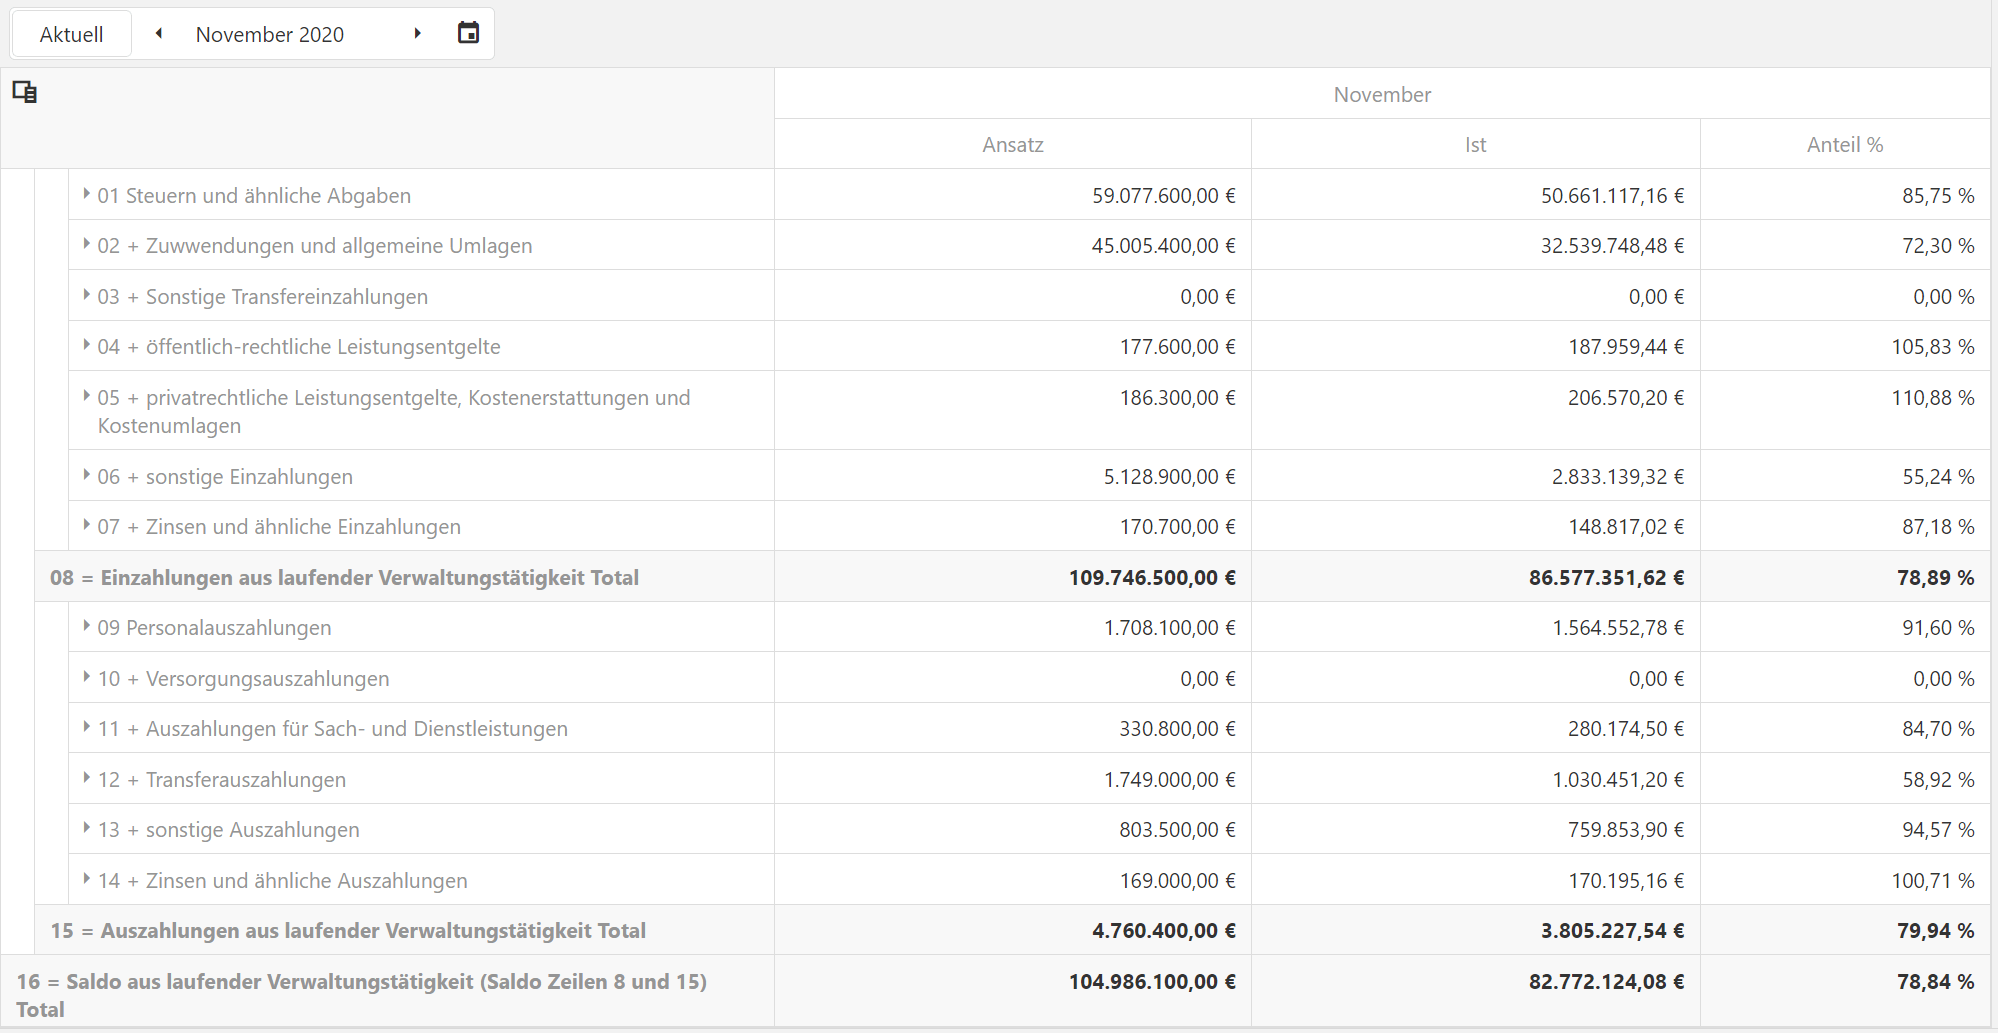Screen dimensions: 1998x1033
Task: Click Ansatz value 45.005.400,00 €
Action: pos(1164,245)
